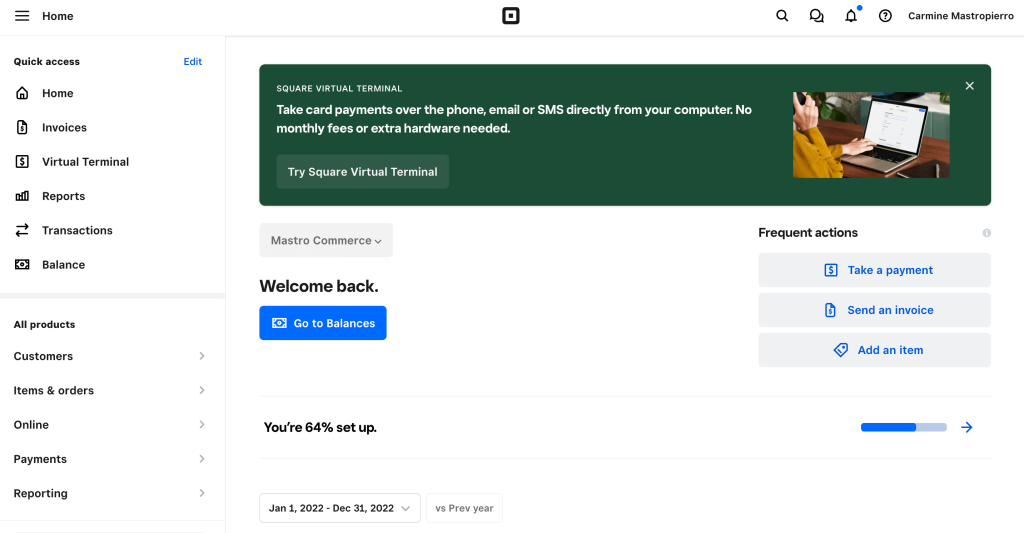Image resolution: width=1024 pixels, height=533 pixels.
Task: Dismiss the Virtual Terminal banner
Action: [970, 86]
